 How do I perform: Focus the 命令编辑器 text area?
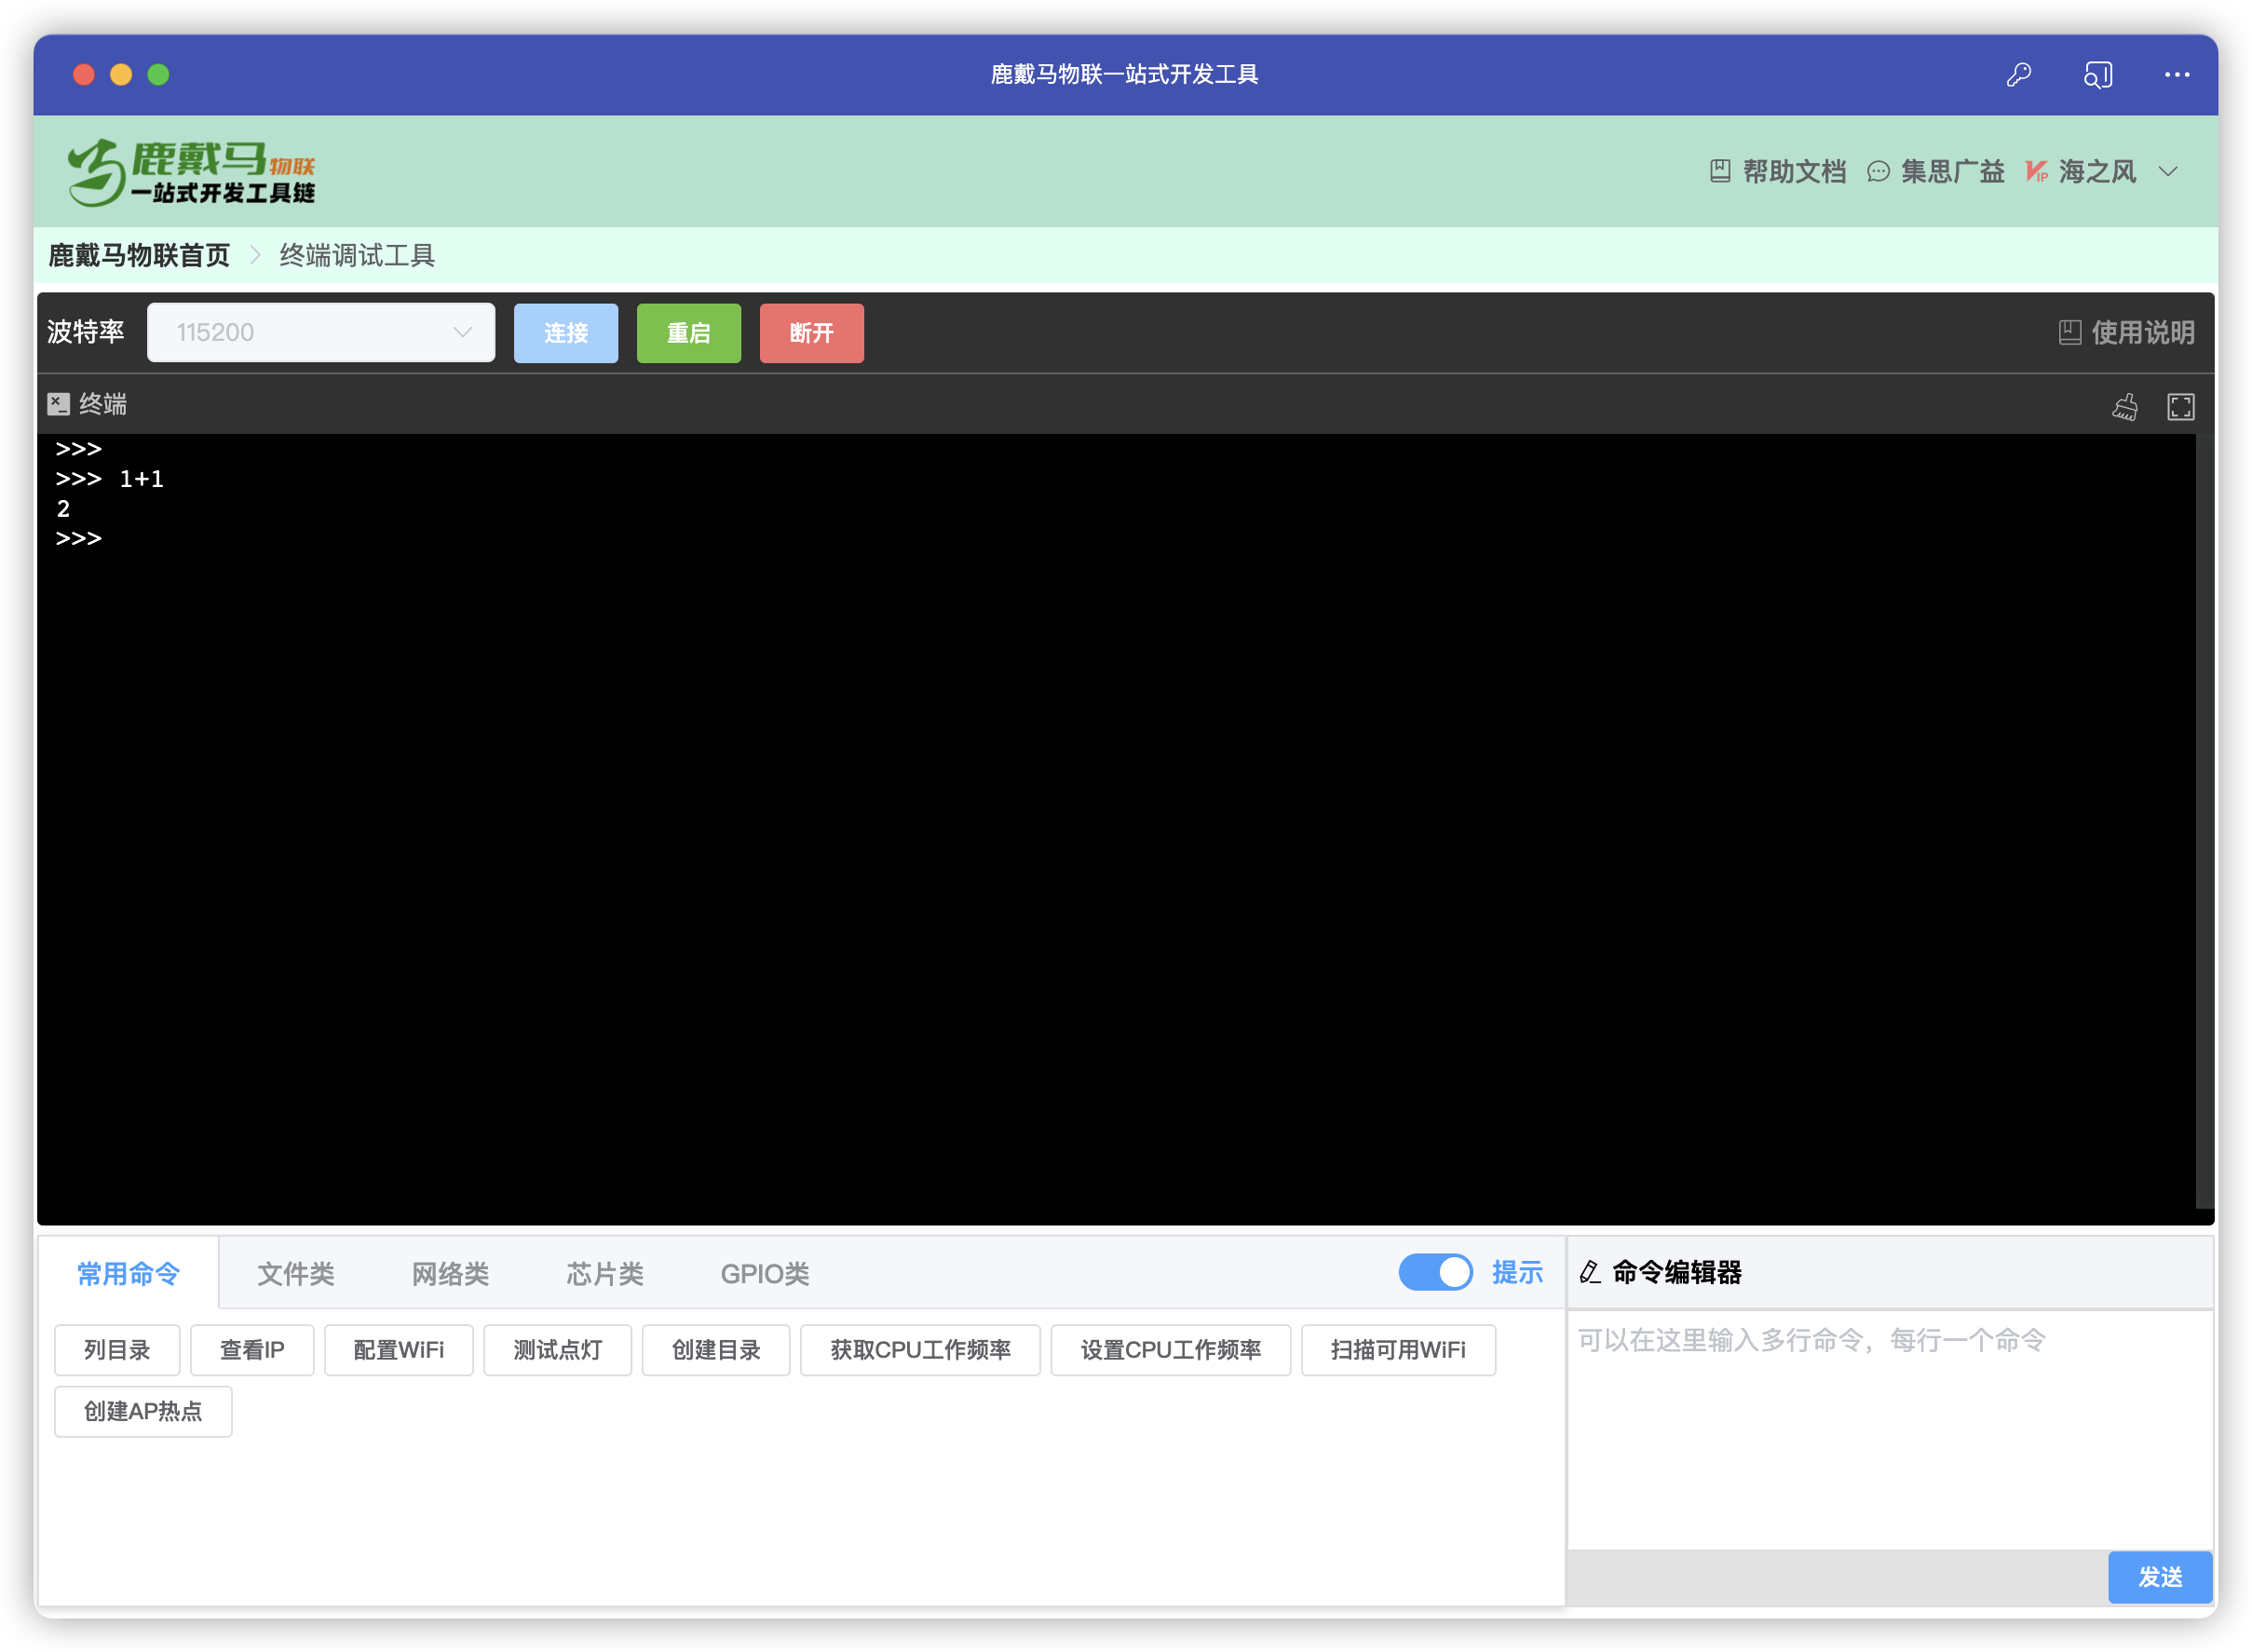1888,1430
